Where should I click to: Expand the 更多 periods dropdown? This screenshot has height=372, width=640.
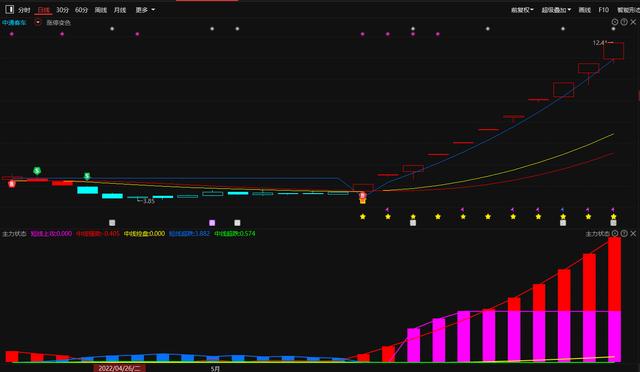click(x=145, y=10)
